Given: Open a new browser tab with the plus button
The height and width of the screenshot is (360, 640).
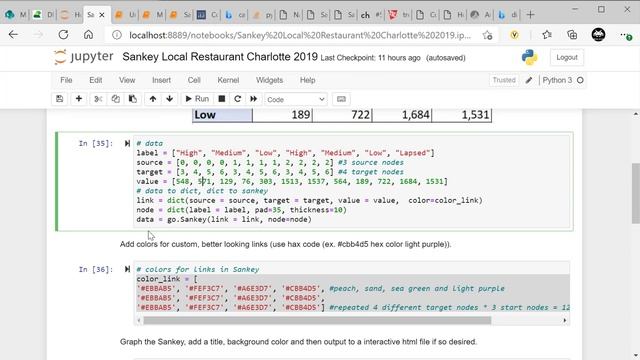Looking at the screenshot, I should click(x=530, y=15).
